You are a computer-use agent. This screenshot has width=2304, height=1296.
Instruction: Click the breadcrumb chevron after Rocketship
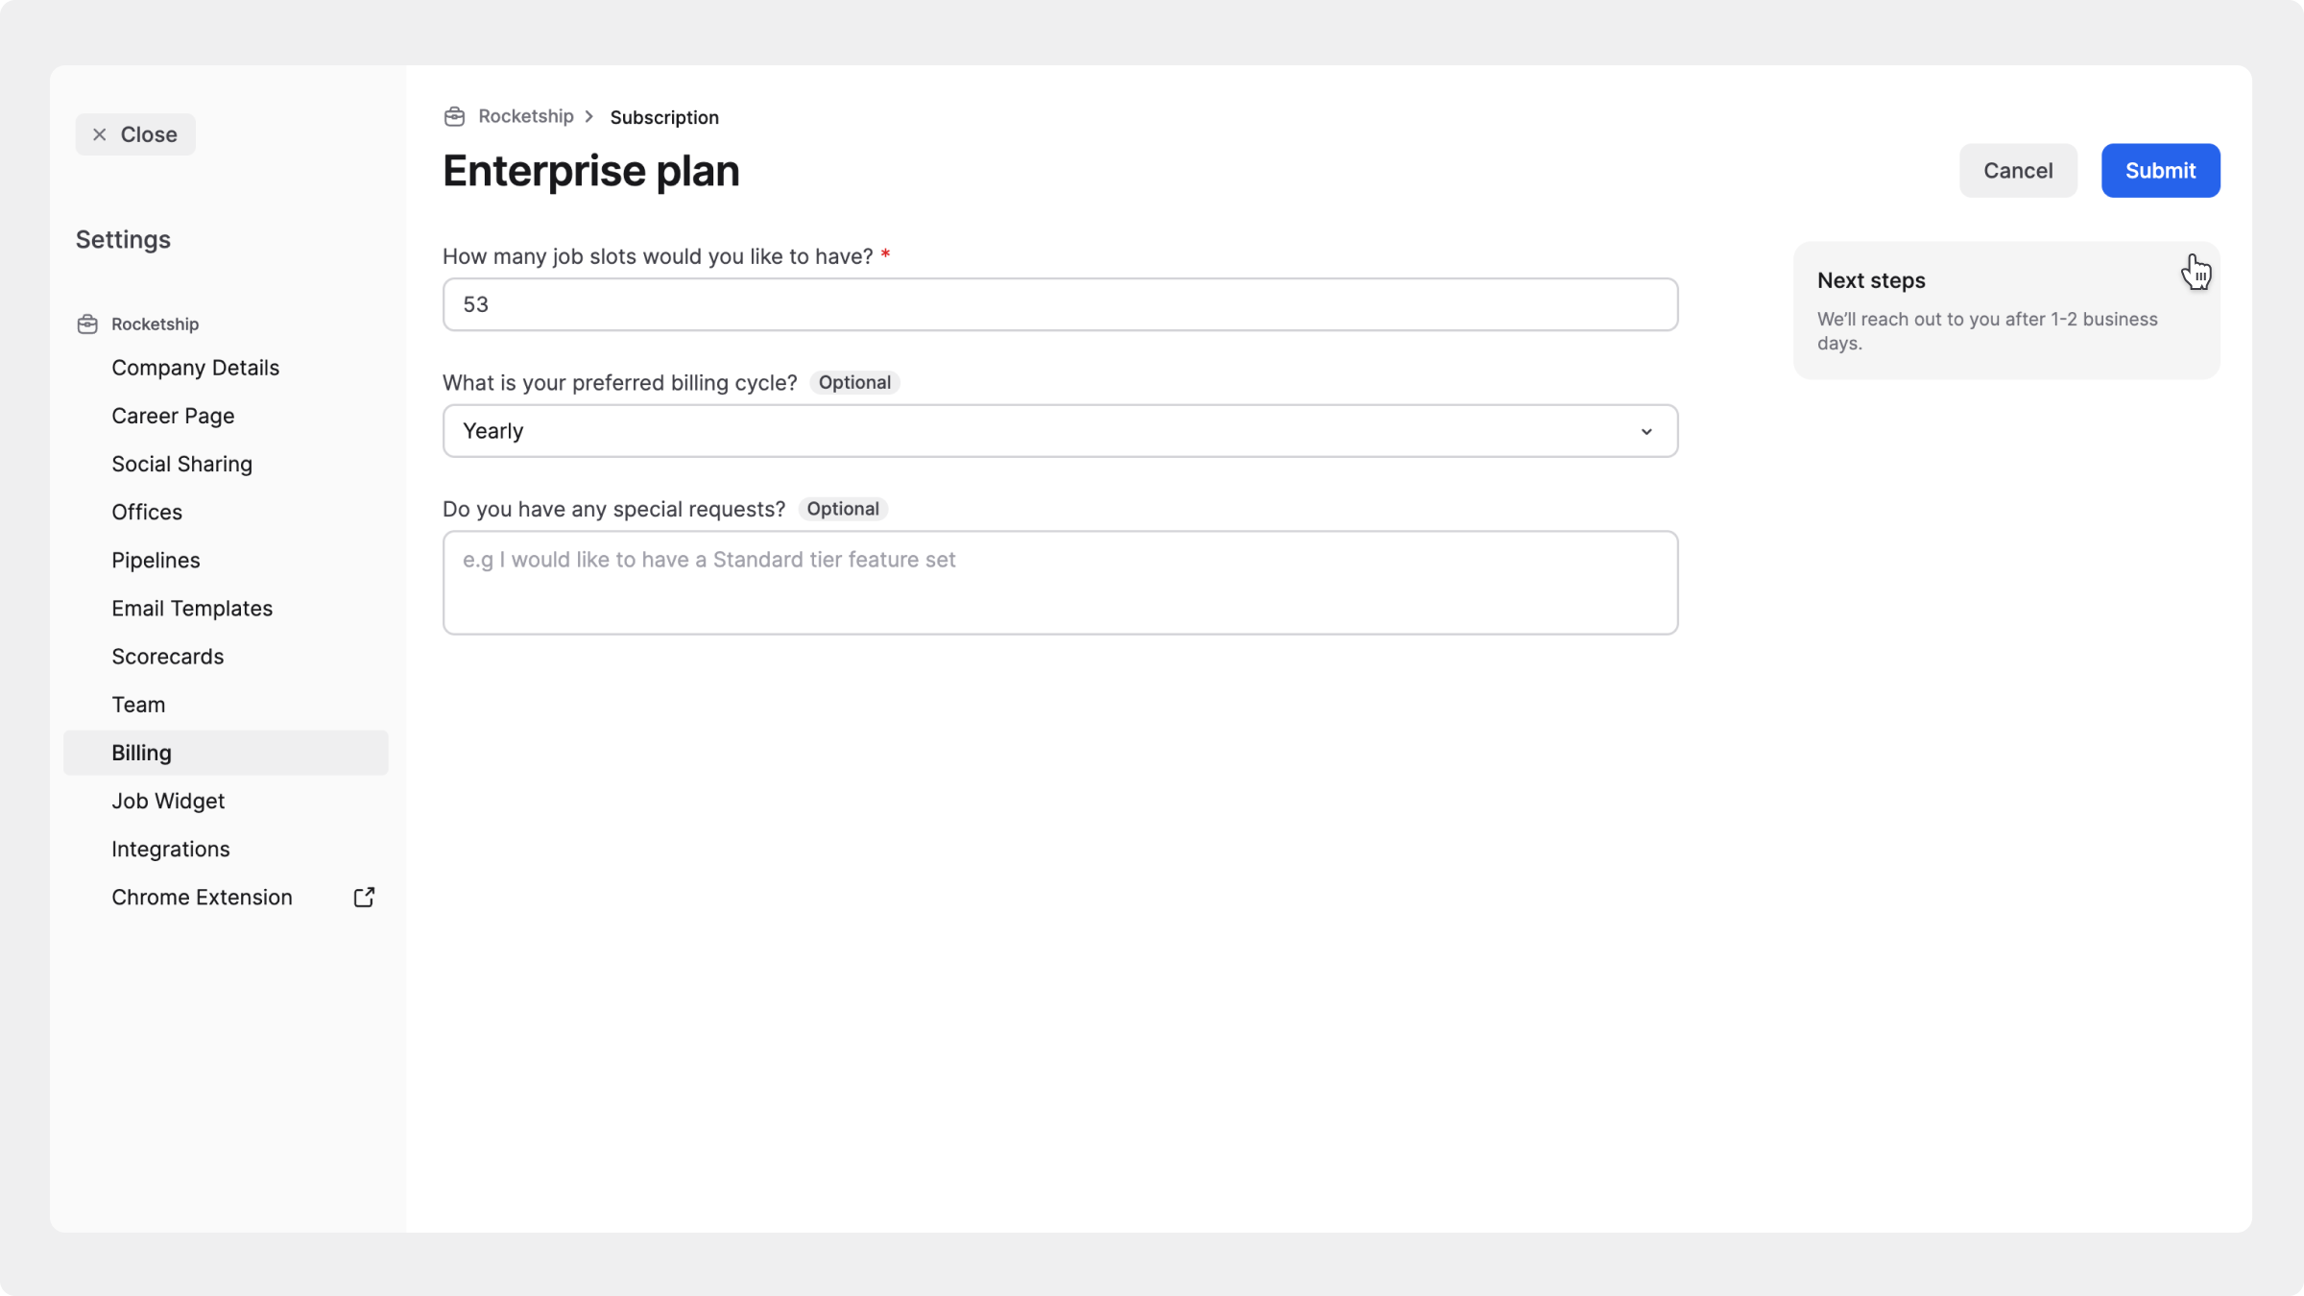(x=590, y=117)
